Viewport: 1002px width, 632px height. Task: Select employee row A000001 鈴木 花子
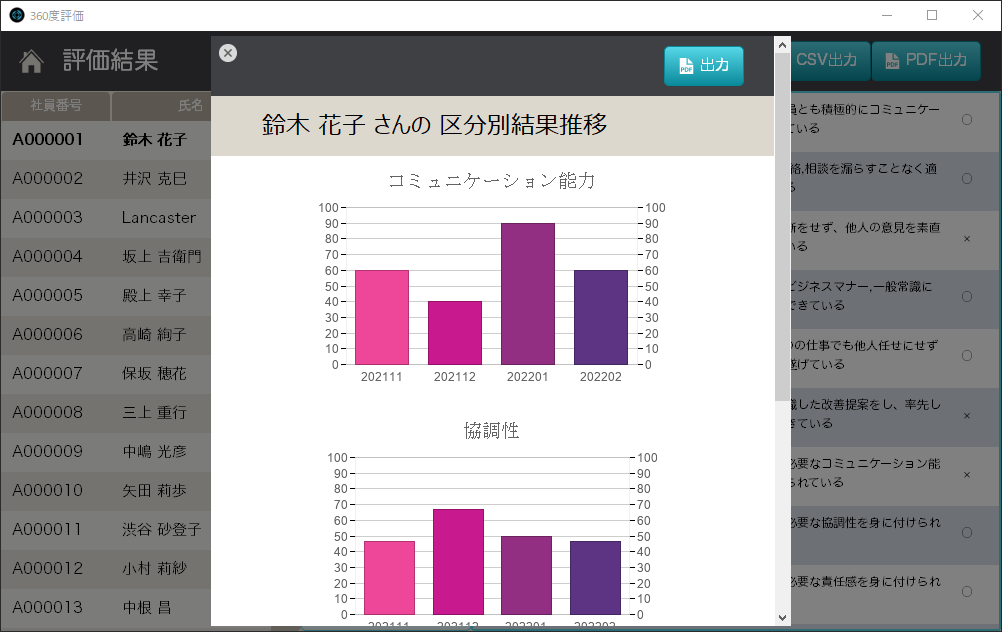105,139
